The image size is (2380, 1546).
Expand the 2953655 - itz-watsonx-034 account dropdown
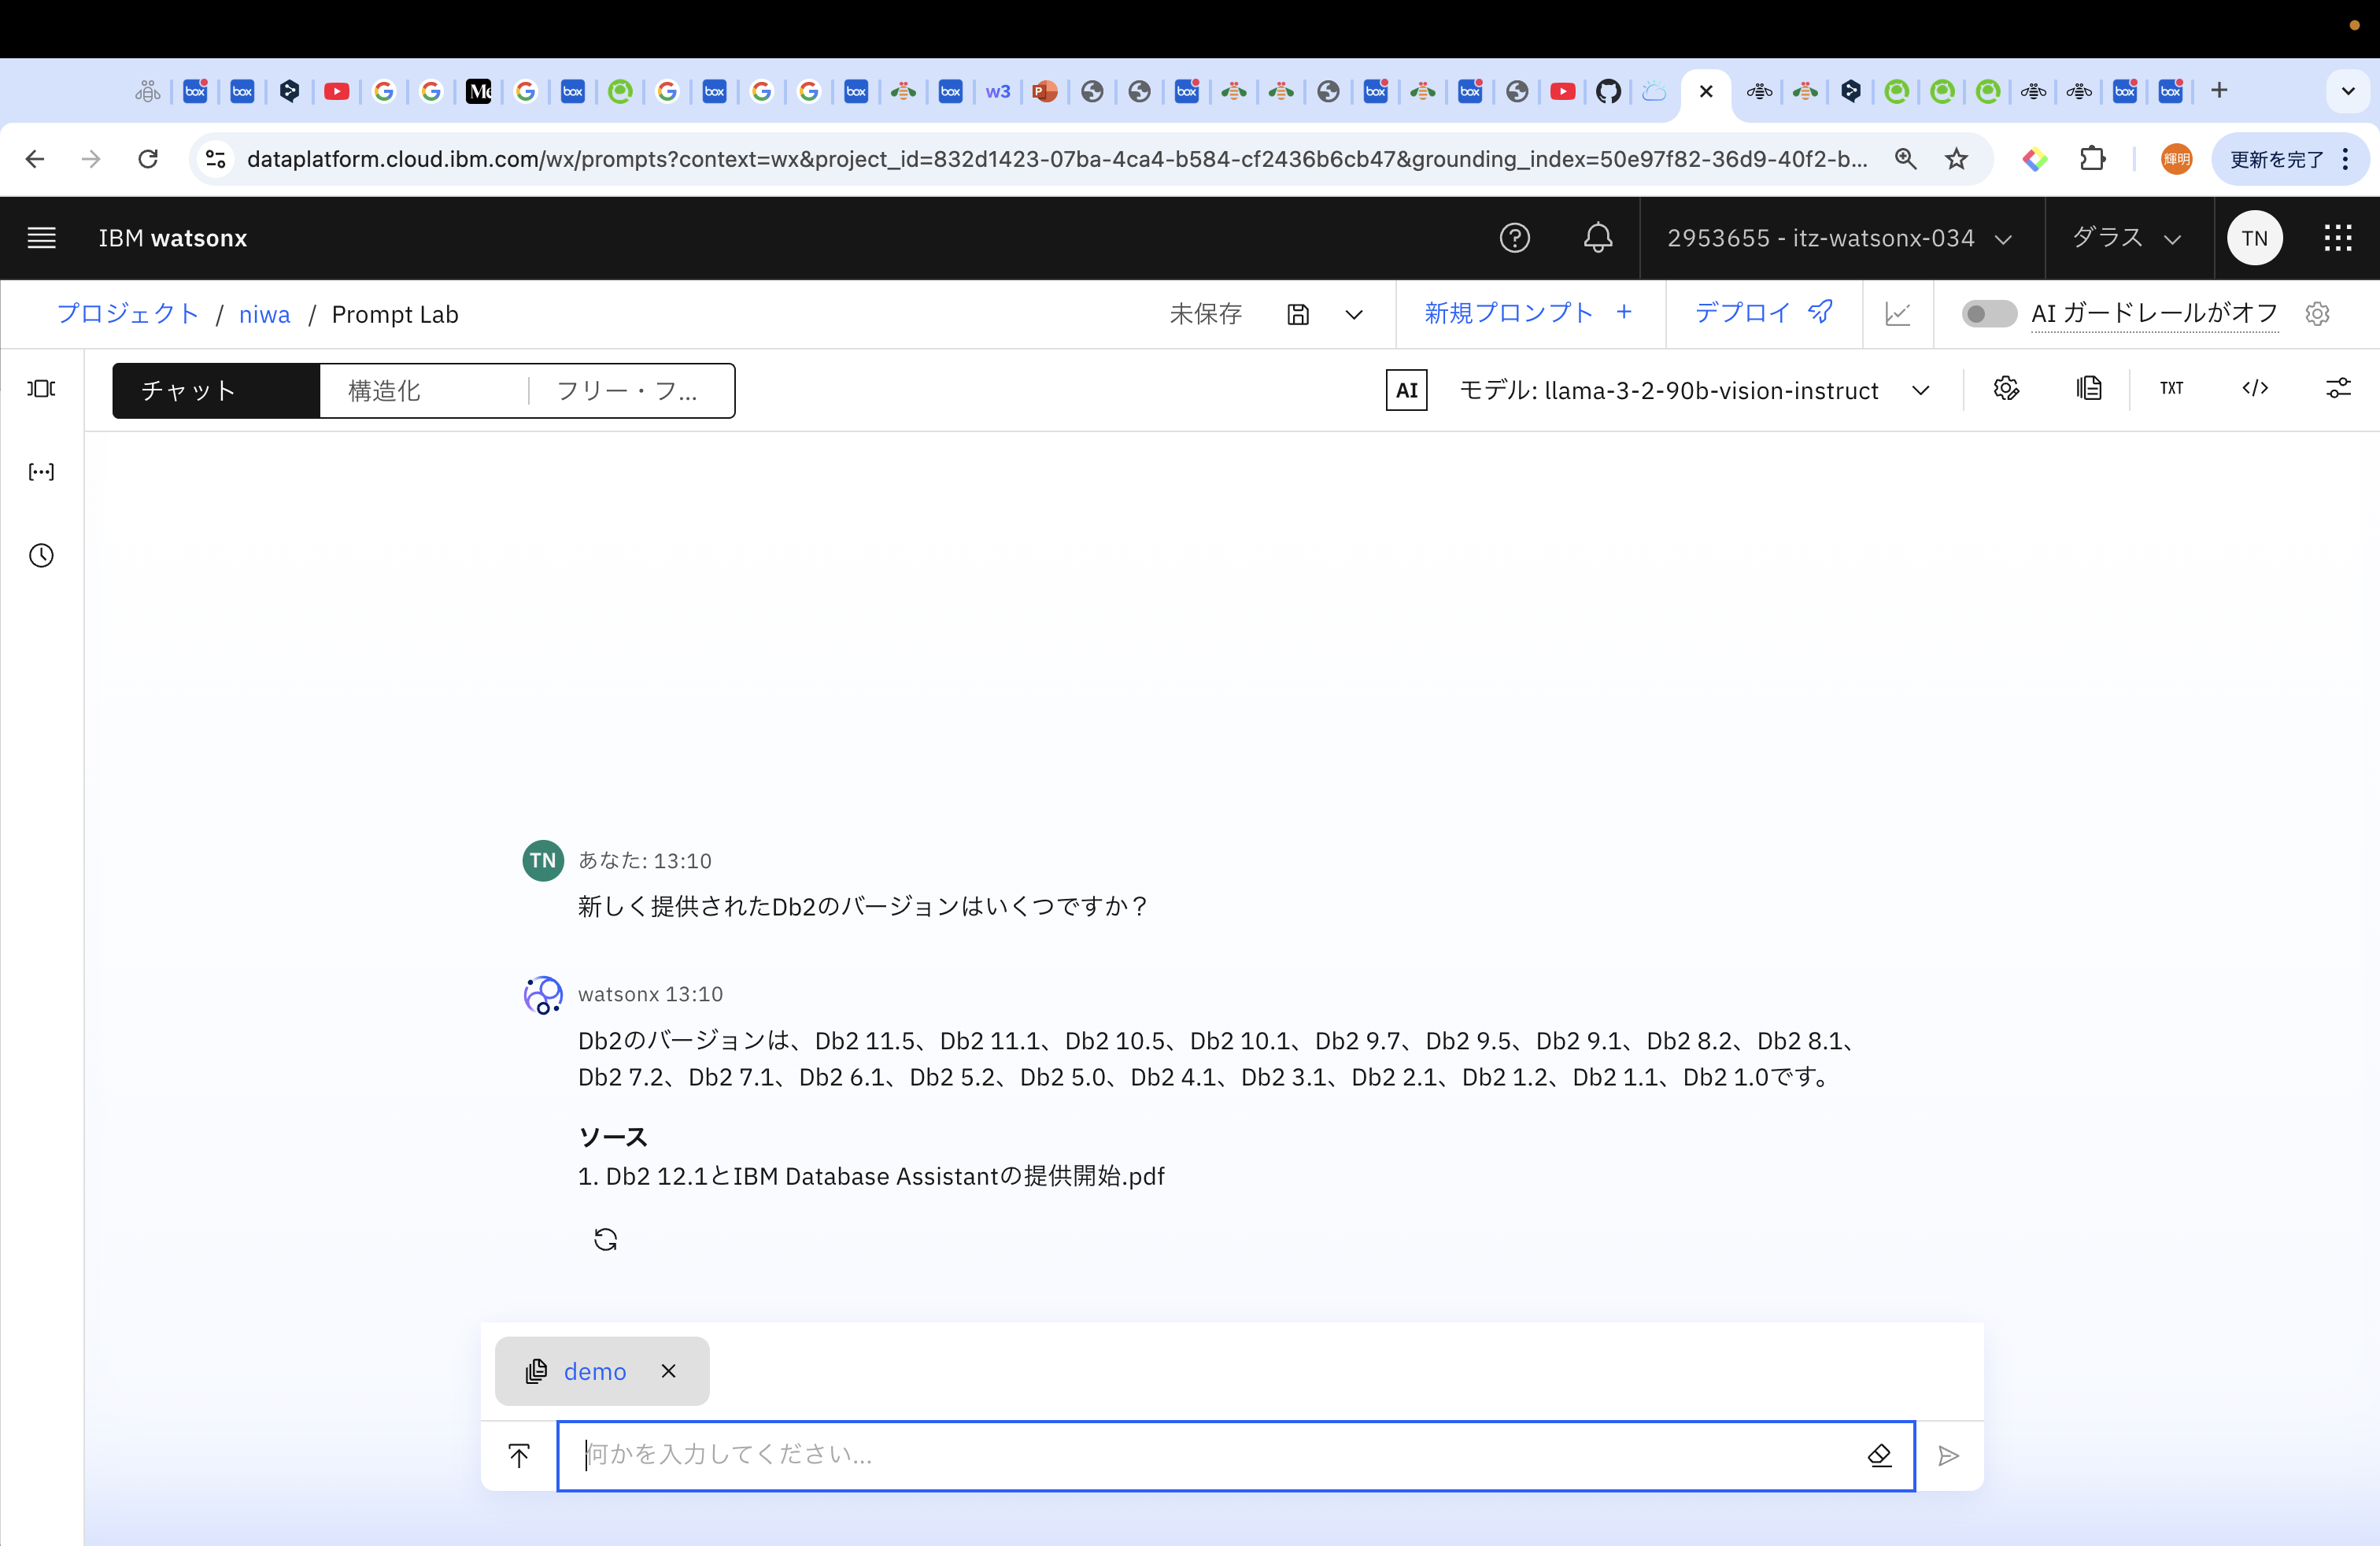point(1839,238)
